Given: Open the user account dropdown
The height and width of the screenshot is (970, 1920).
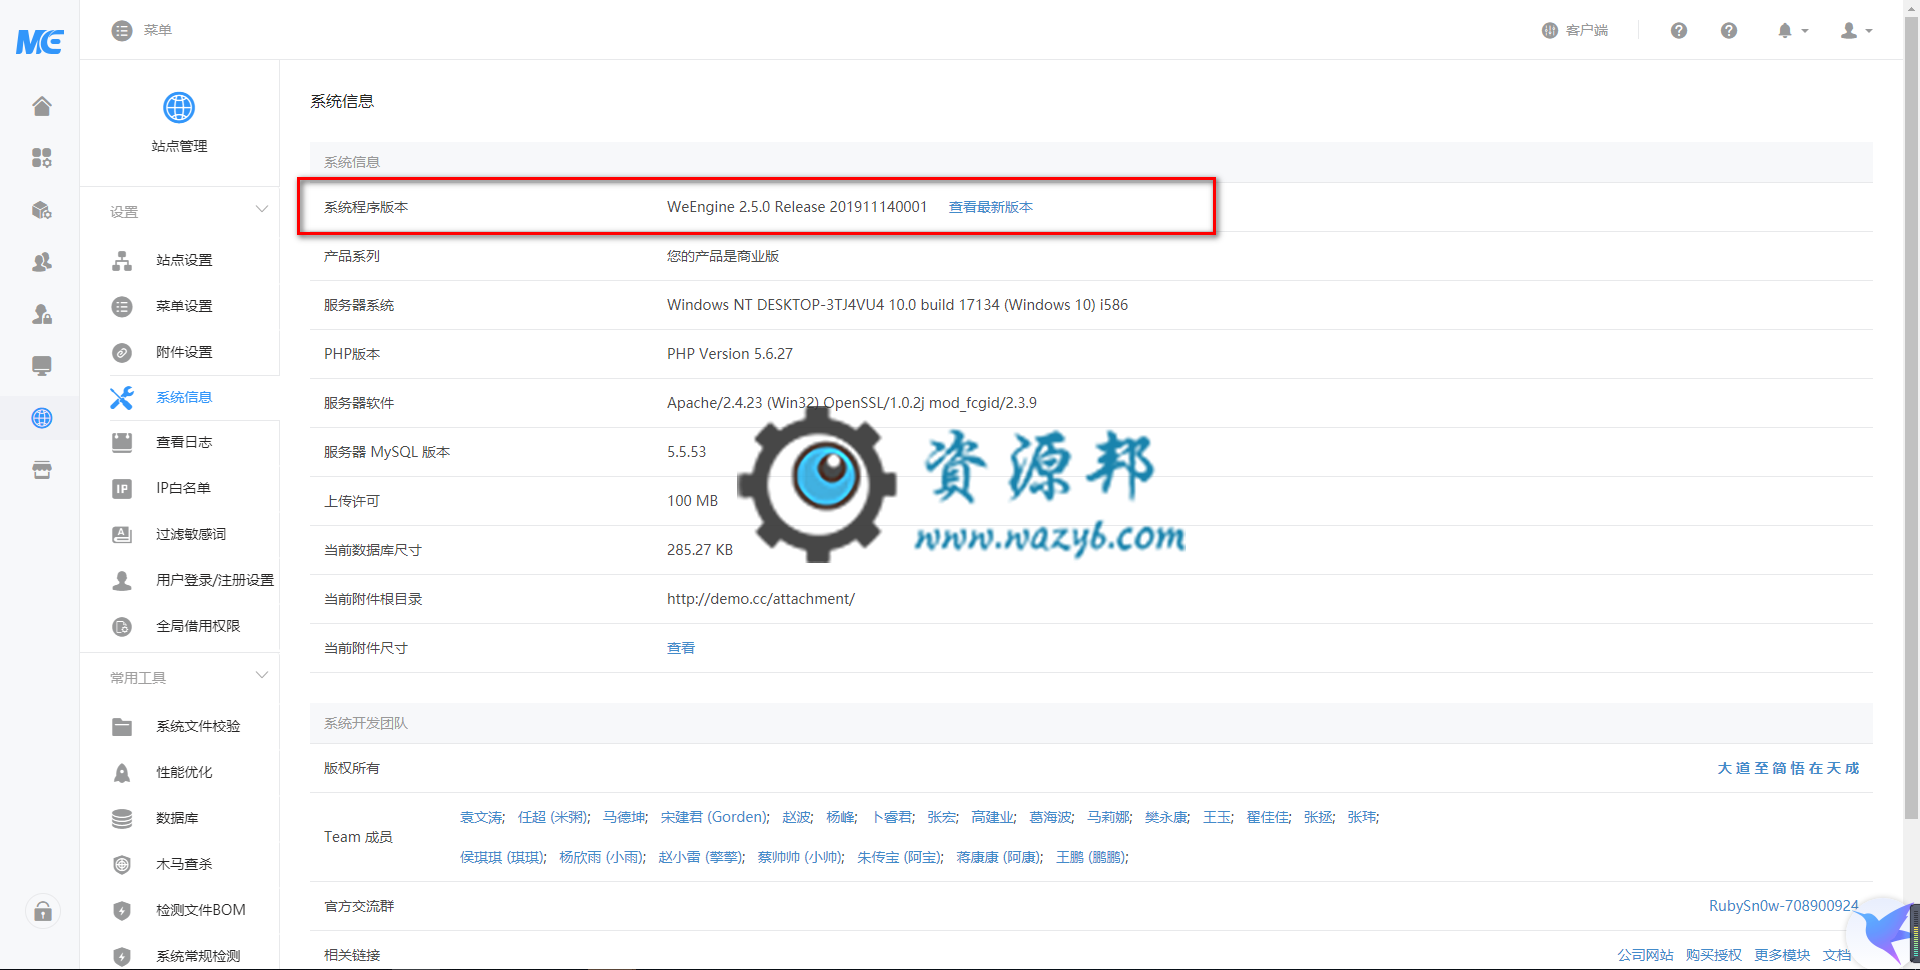Looking at the screenshot, I should coord(1857,31).
